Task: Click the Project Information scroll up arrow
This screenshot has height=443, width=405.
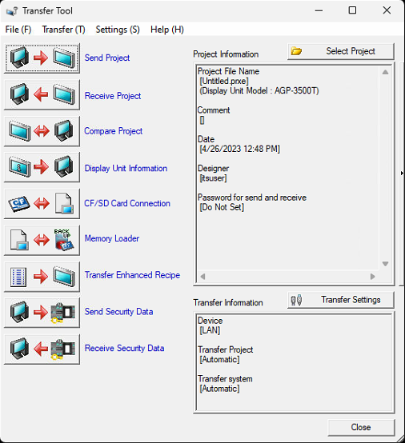Action: (385, 72)
